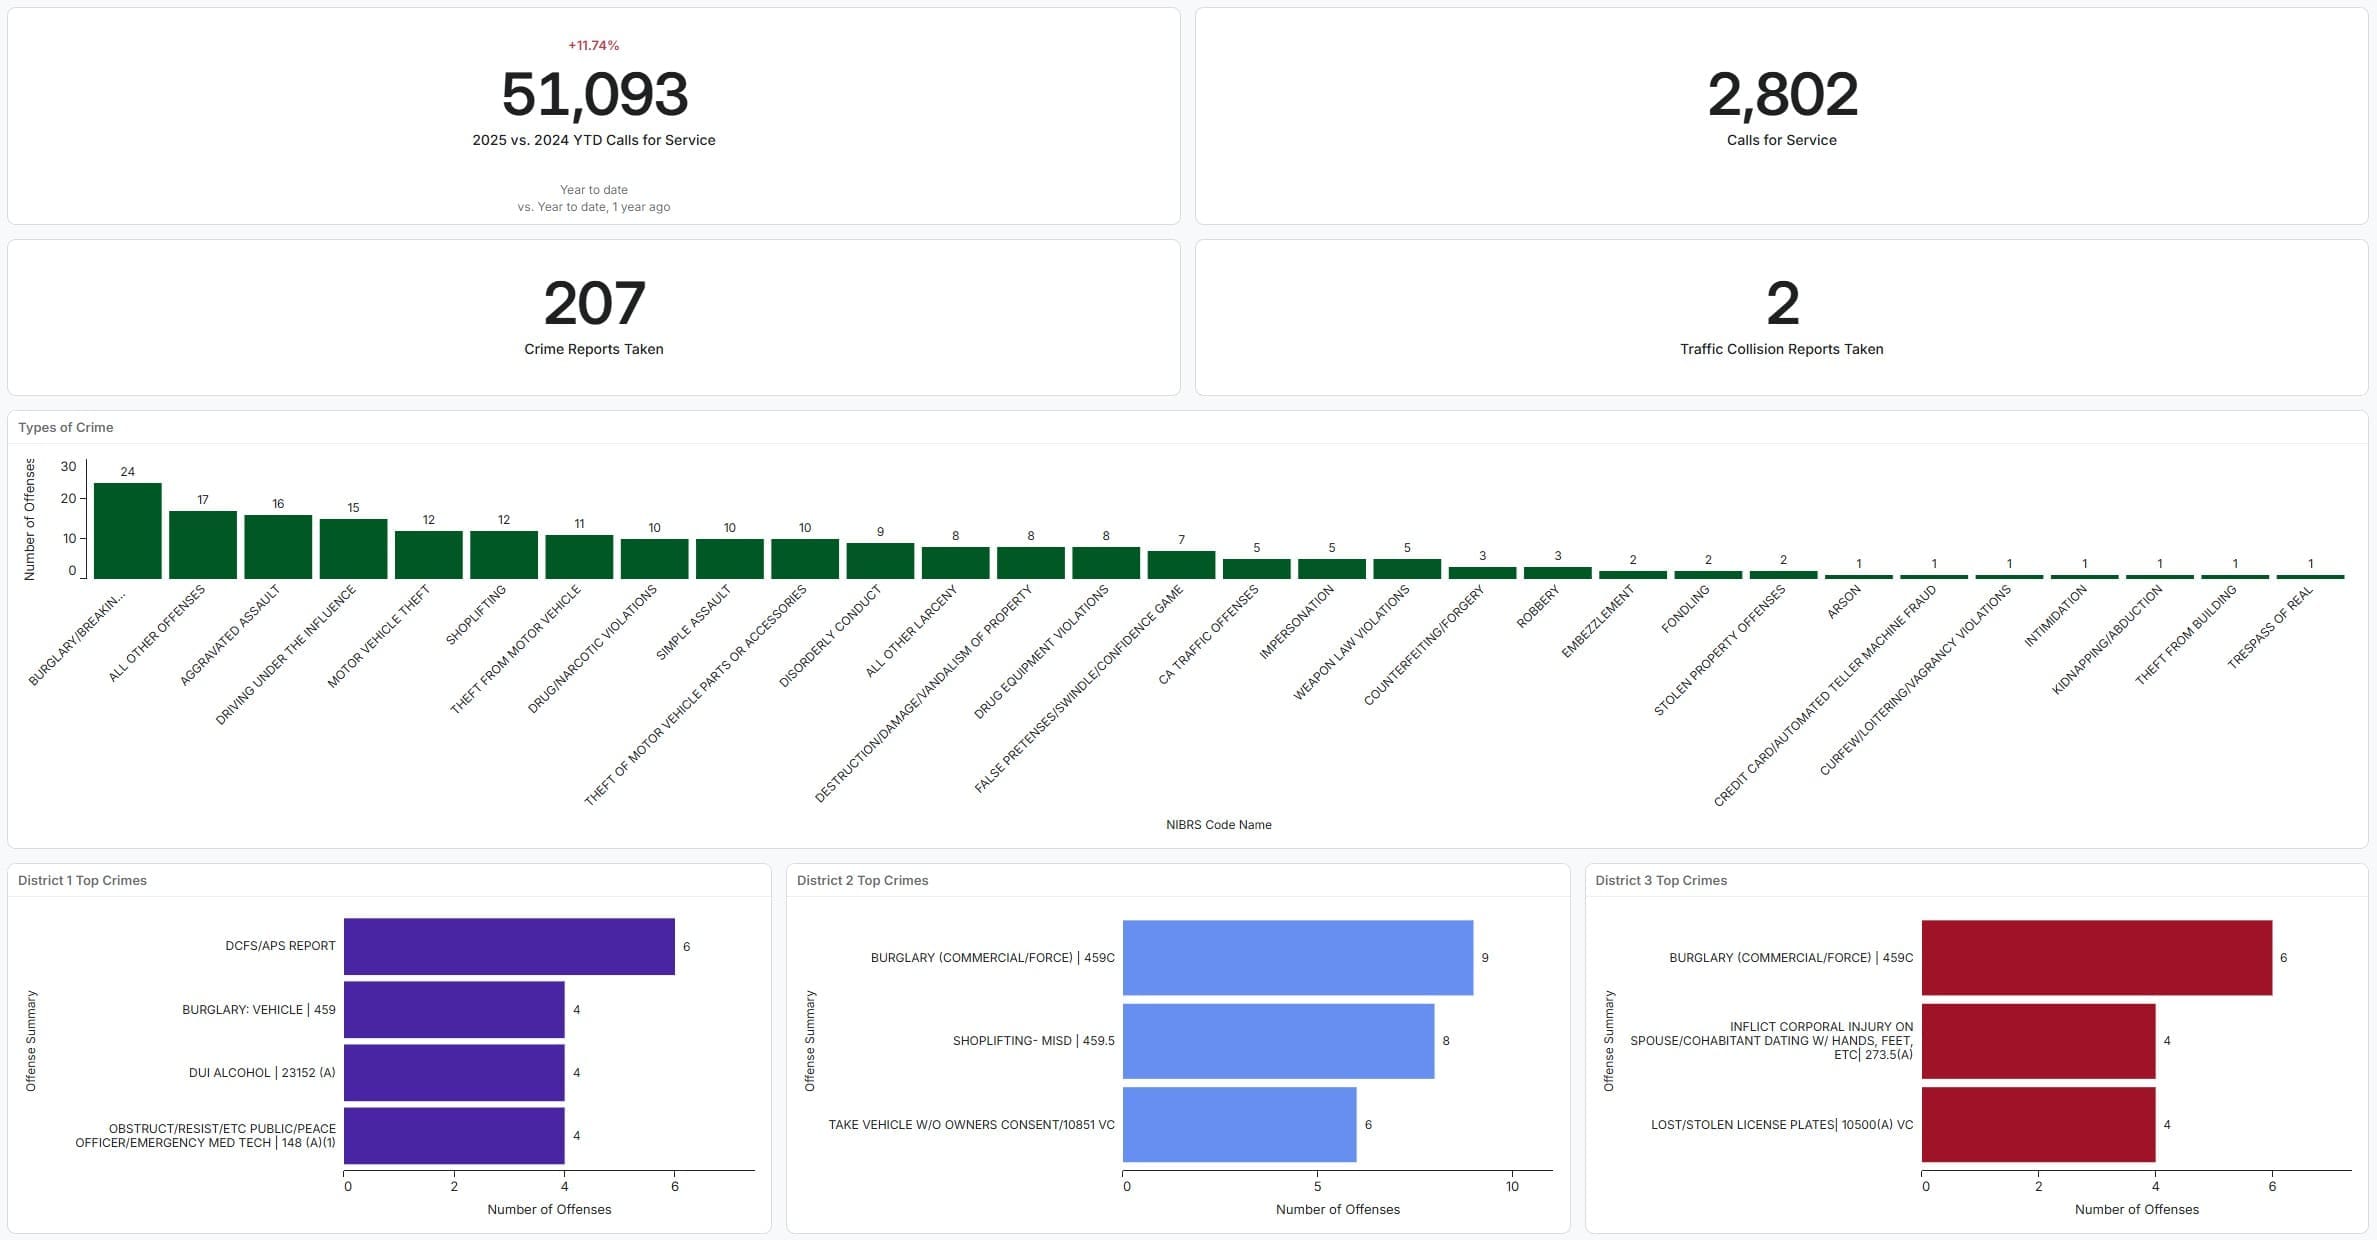Click the District 3 Top Crimes title
The width and height of the screenshot is (2377, 1240).
(x=1661, y=880)
